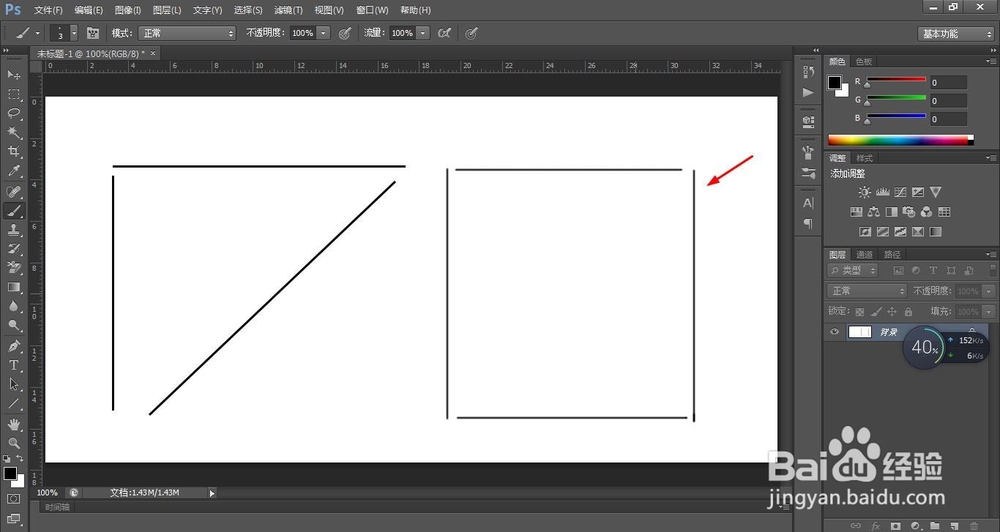Open the painting Mode dropdown
Image resolution: width=1000 pixels, height=532 pixels.
[x=188, y=33]
